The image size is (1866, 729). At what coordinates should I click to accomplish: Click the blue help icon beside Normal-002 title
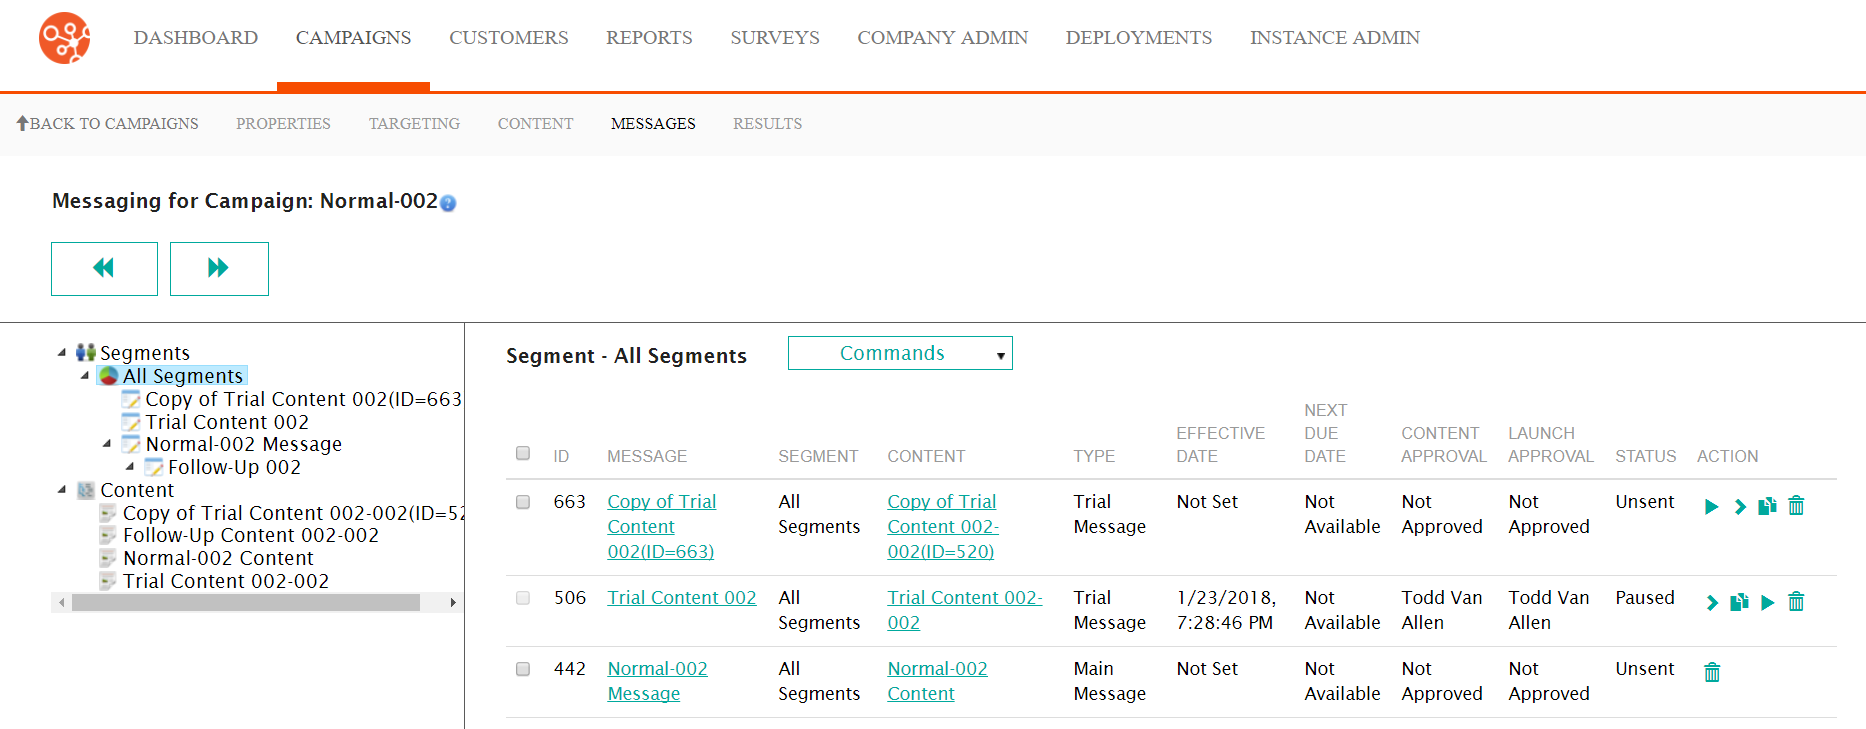[448, 203]
